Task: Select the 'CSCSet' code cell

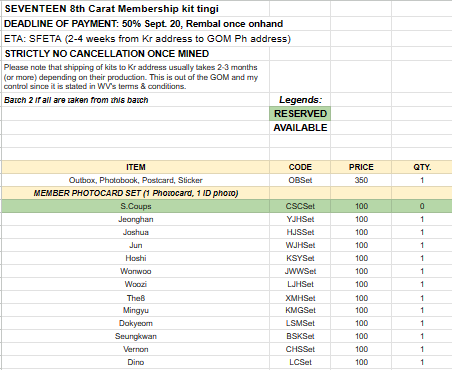Action: [300, 206]
